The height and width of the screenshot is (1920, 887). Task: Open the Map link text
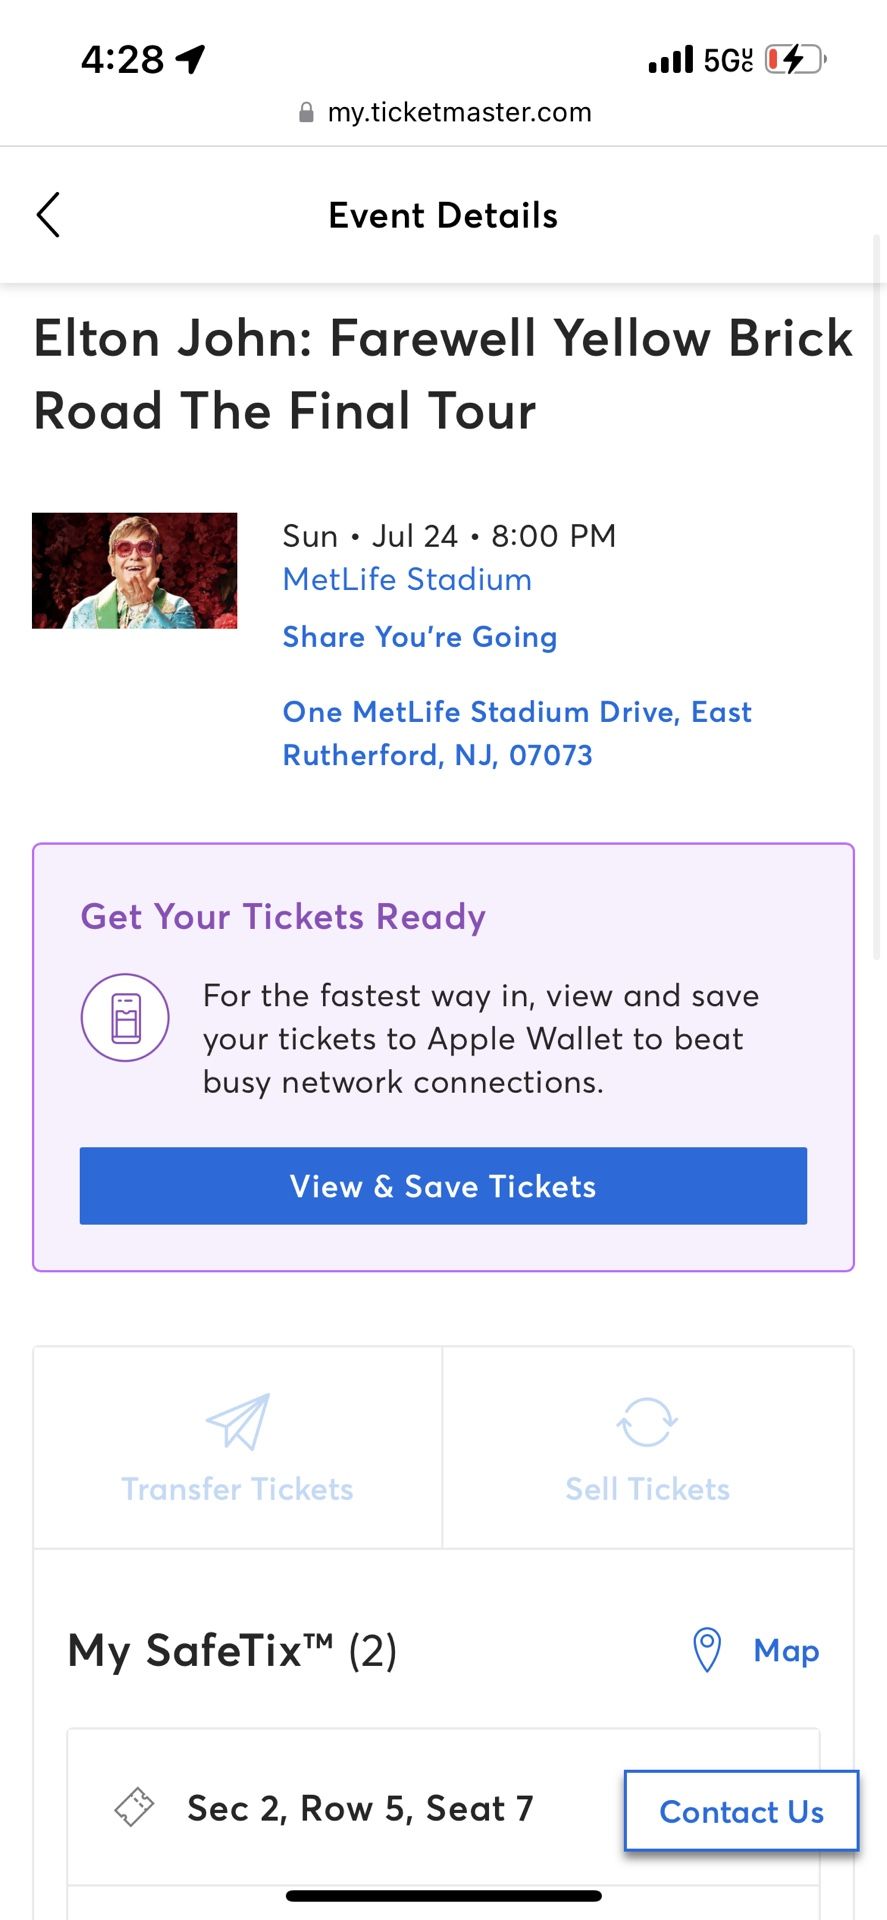coord(786,1650)
